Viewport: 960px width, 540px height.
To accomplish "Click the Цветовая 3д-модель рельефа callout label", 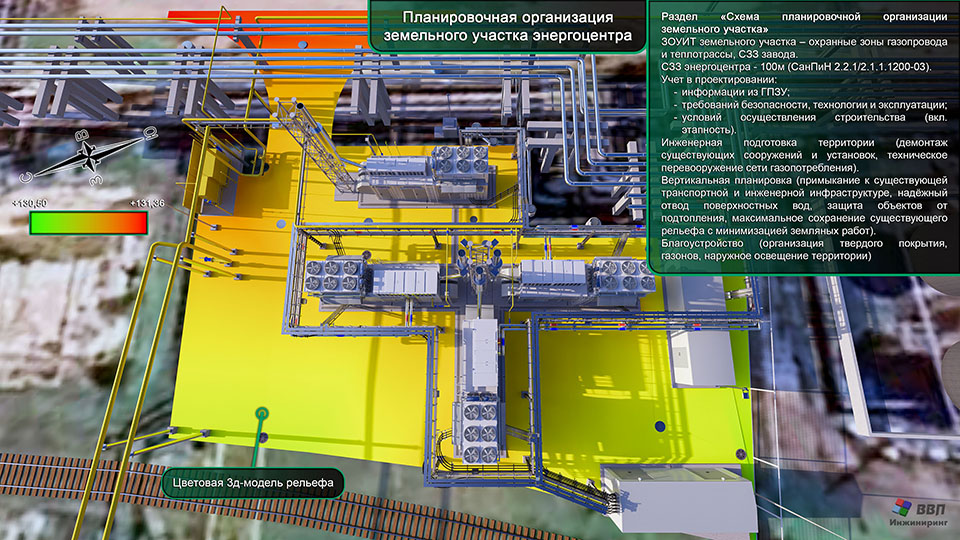I will [253, 482].
